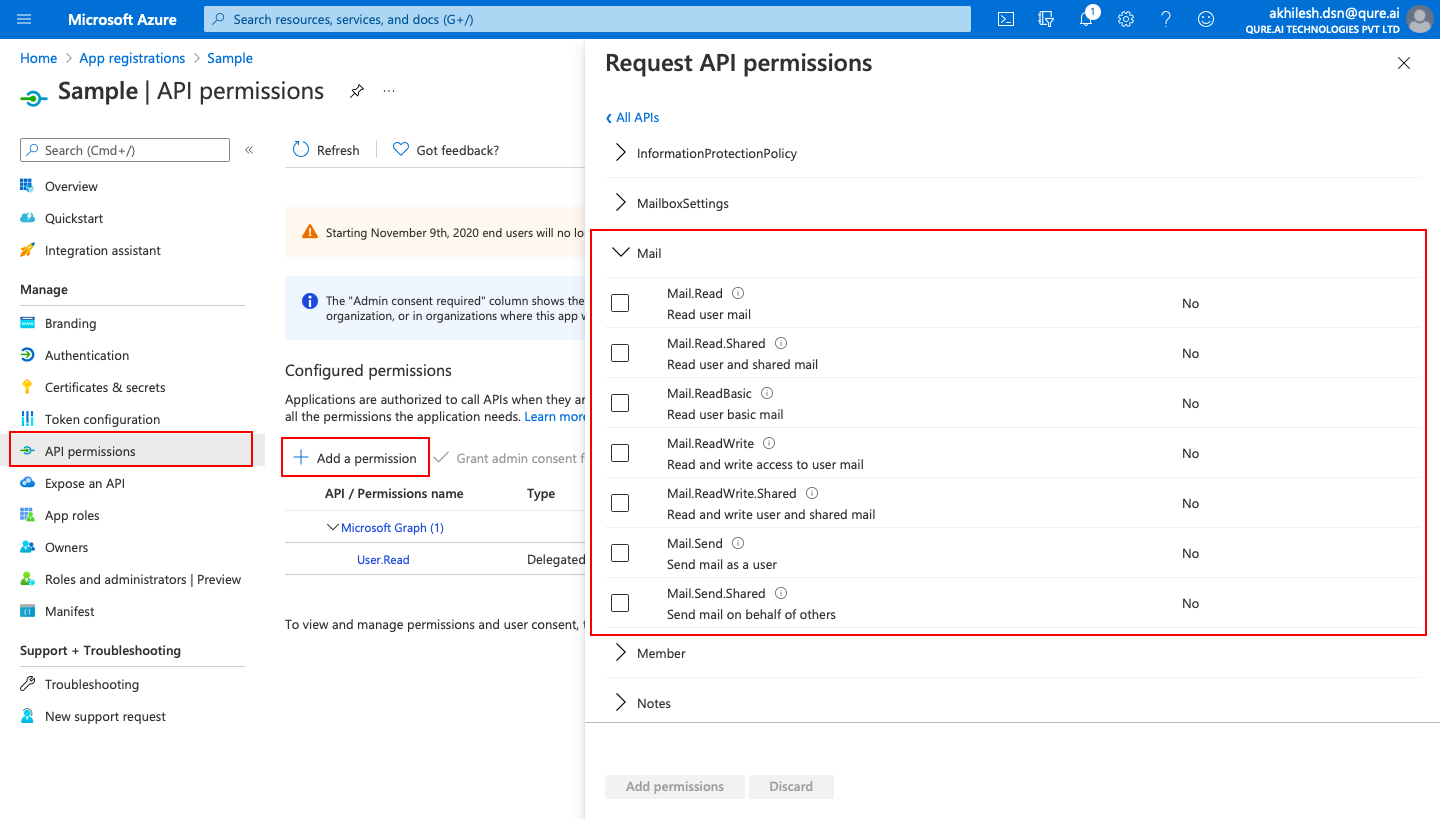The height and width of the screenshot is (819, 1440).
Task: Go to App registrations breadcrumb
Action: point(132,58)
